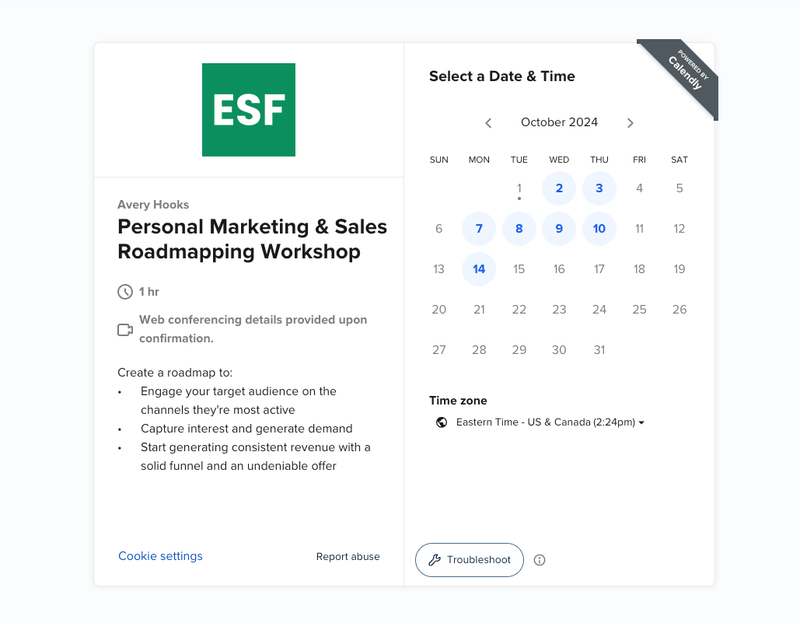
Task: Click the Report abuse link
Action: click(x=348, y=557)
